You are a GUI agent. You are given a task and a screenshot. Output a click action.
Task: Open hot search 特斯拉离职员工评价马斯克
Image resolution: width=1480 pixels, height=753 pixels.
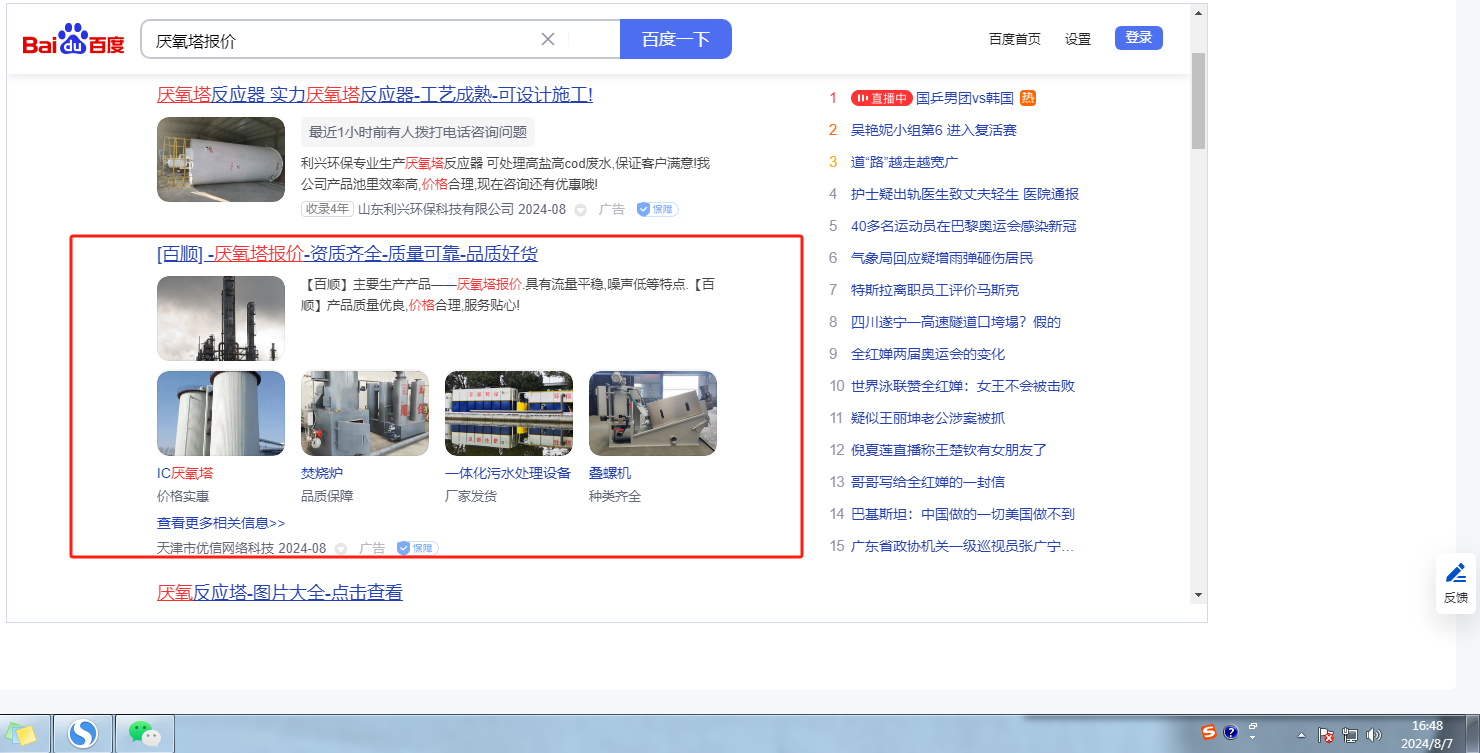pyautogui.click(x=935, y=290)
